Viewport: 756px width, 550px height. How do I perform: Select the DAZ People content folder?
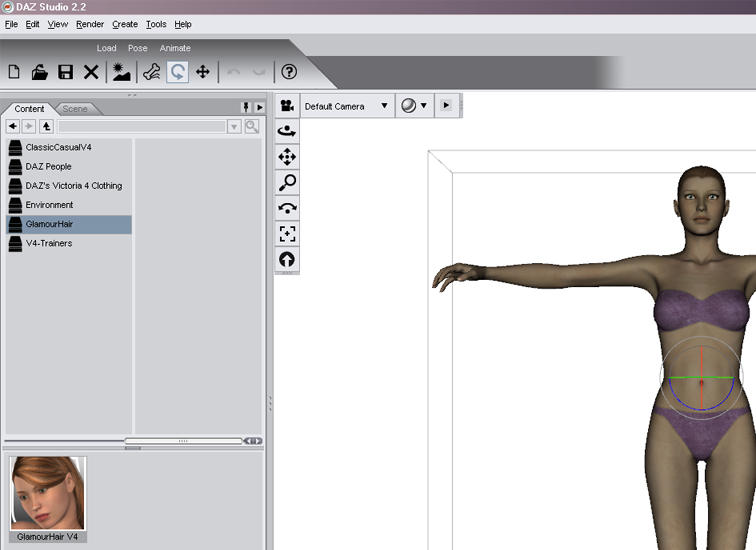pos(48,167)
